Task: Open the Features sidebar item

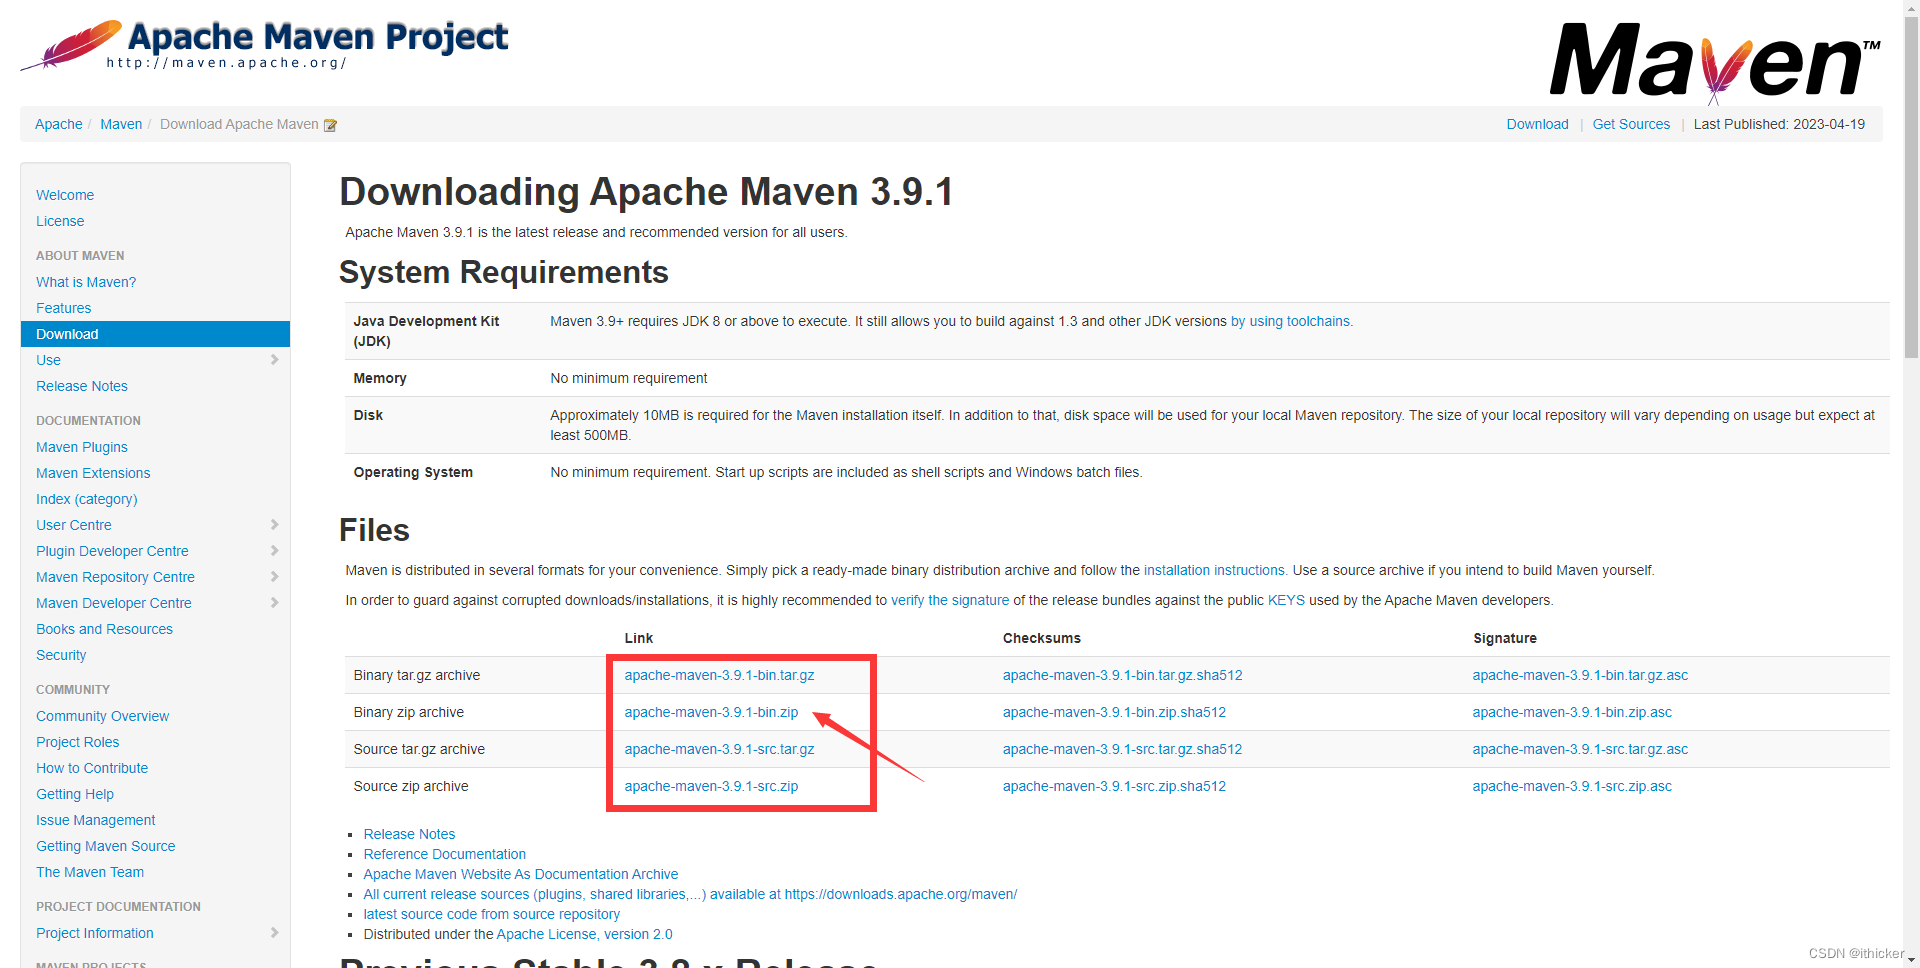Action: pyautogui.click(x=63, y=308)
